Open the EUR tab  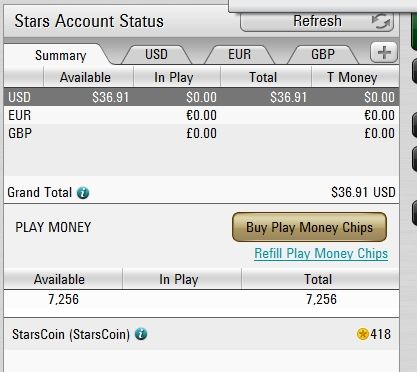click(239, 55)
